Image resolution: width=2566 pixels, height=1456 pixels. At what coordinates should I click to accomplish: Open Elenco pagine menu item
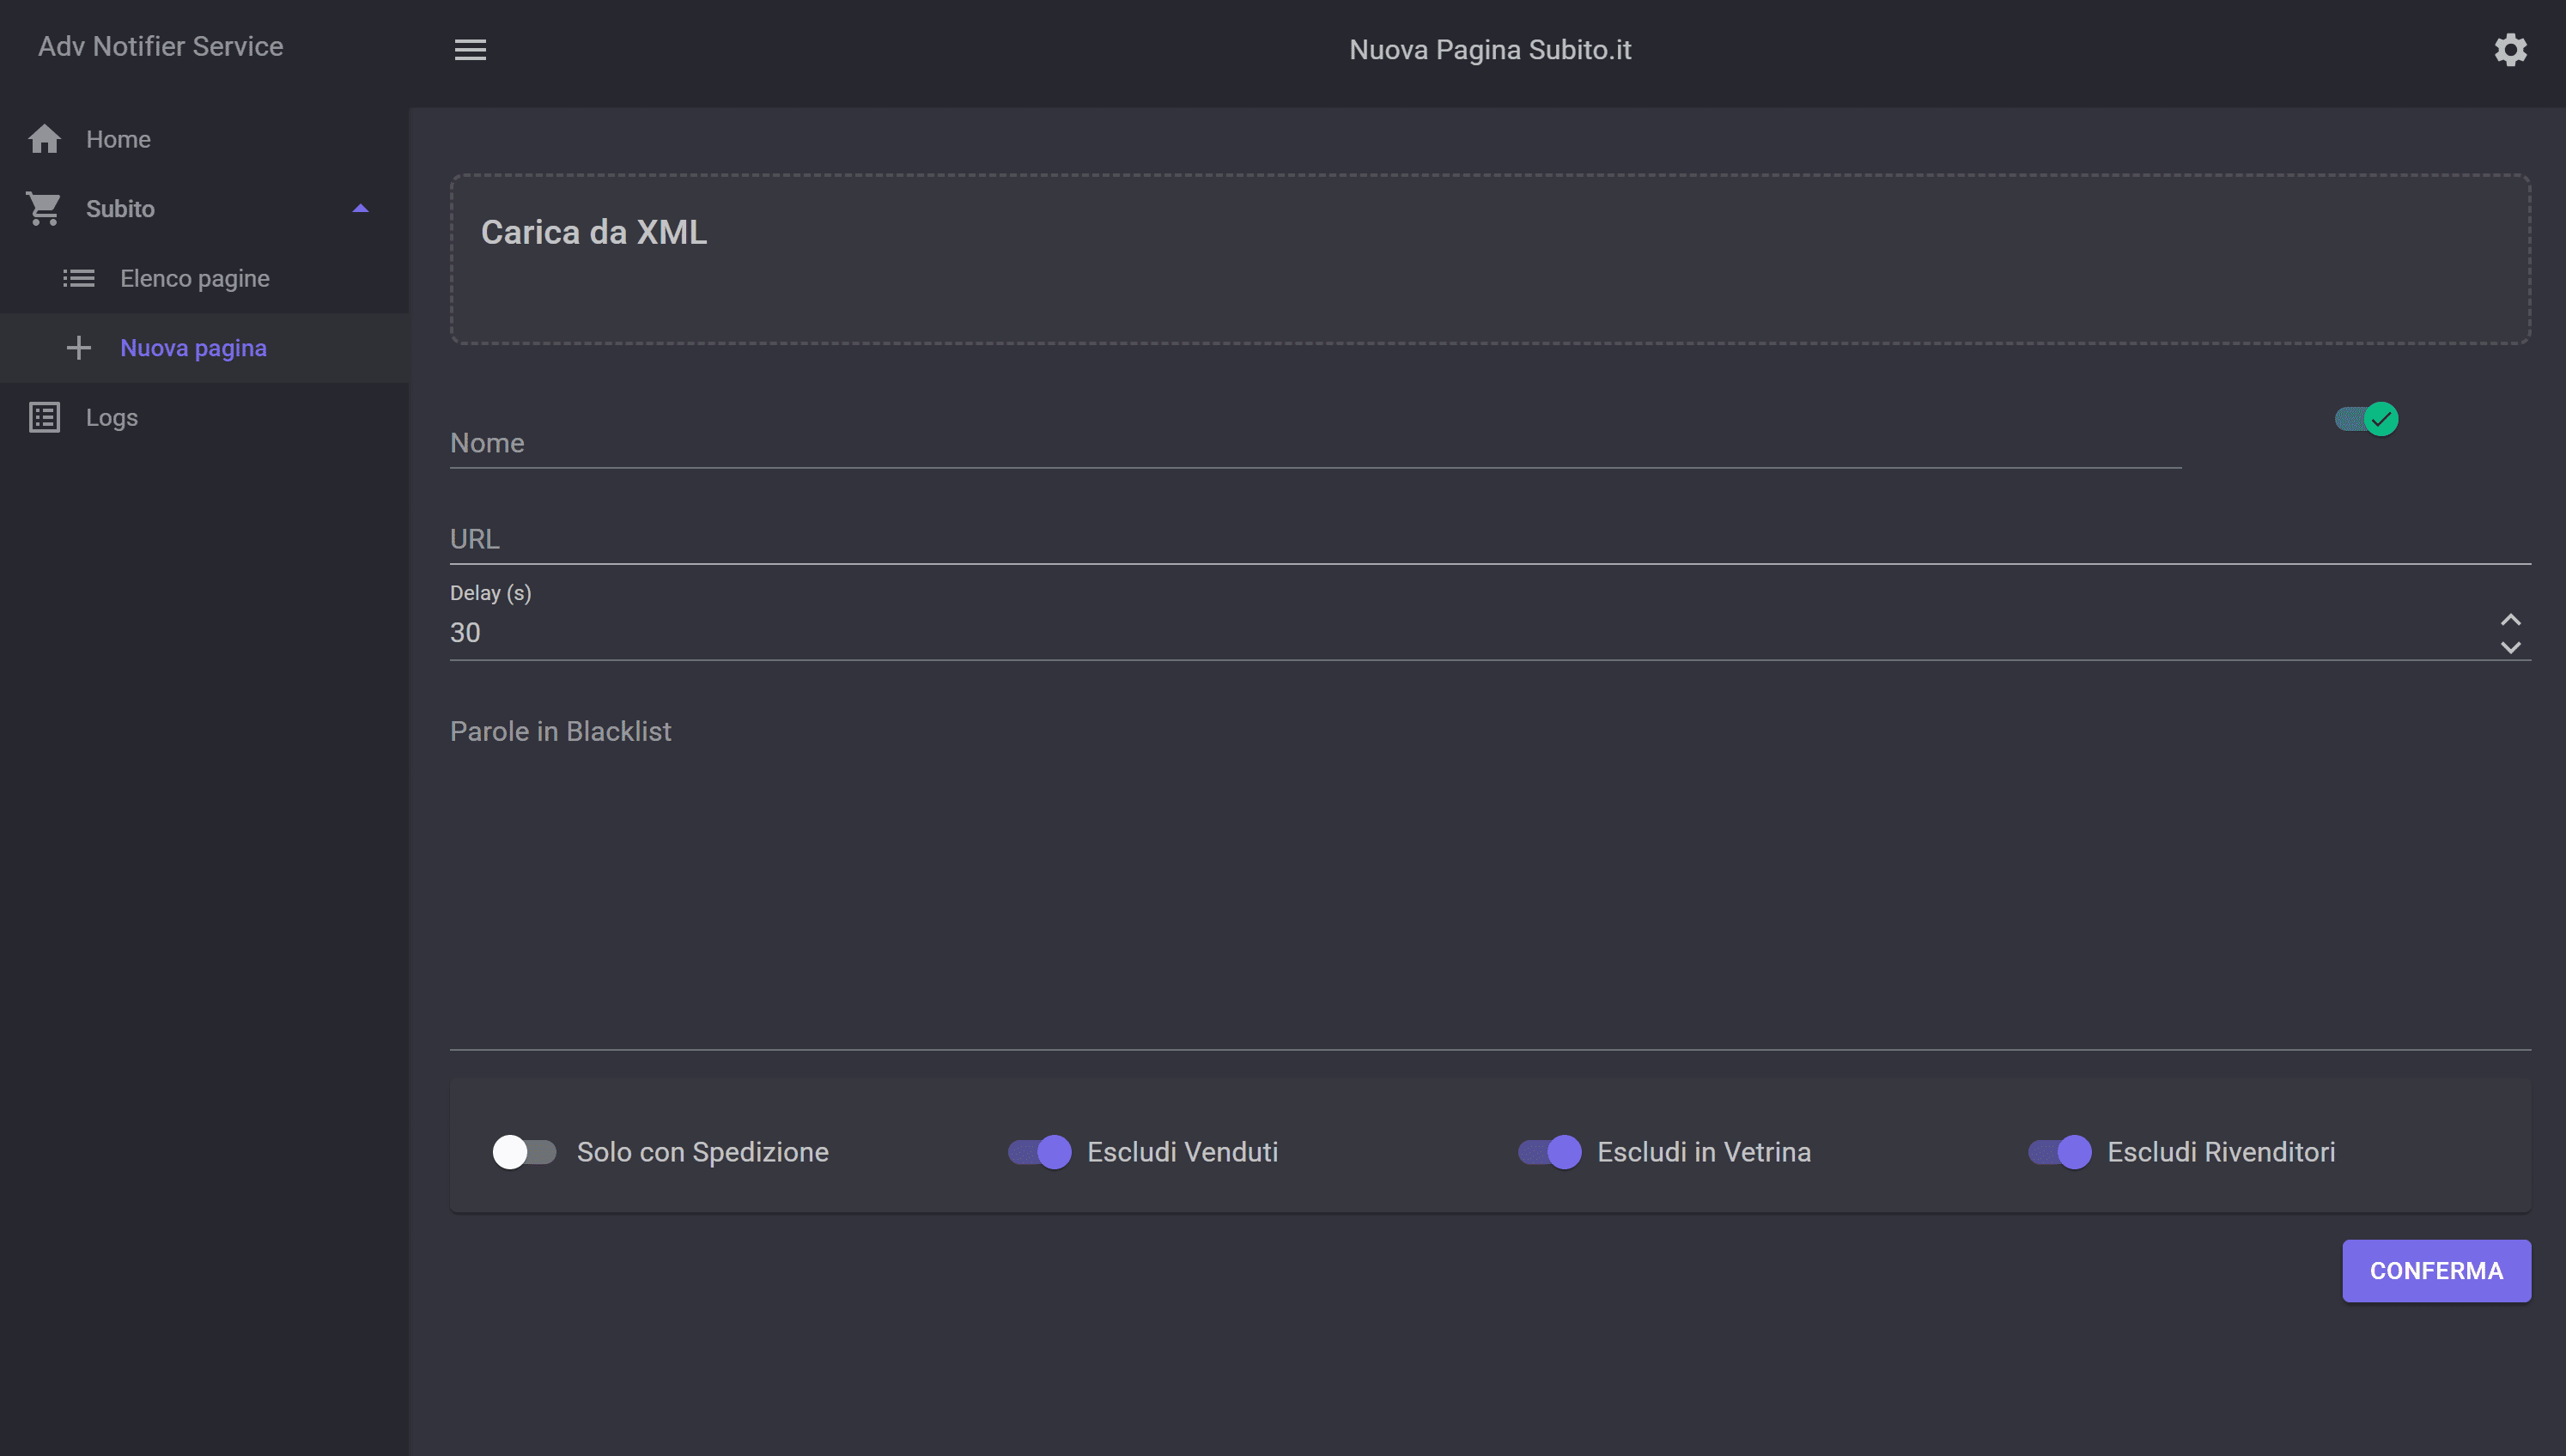(x=195, y=278)
